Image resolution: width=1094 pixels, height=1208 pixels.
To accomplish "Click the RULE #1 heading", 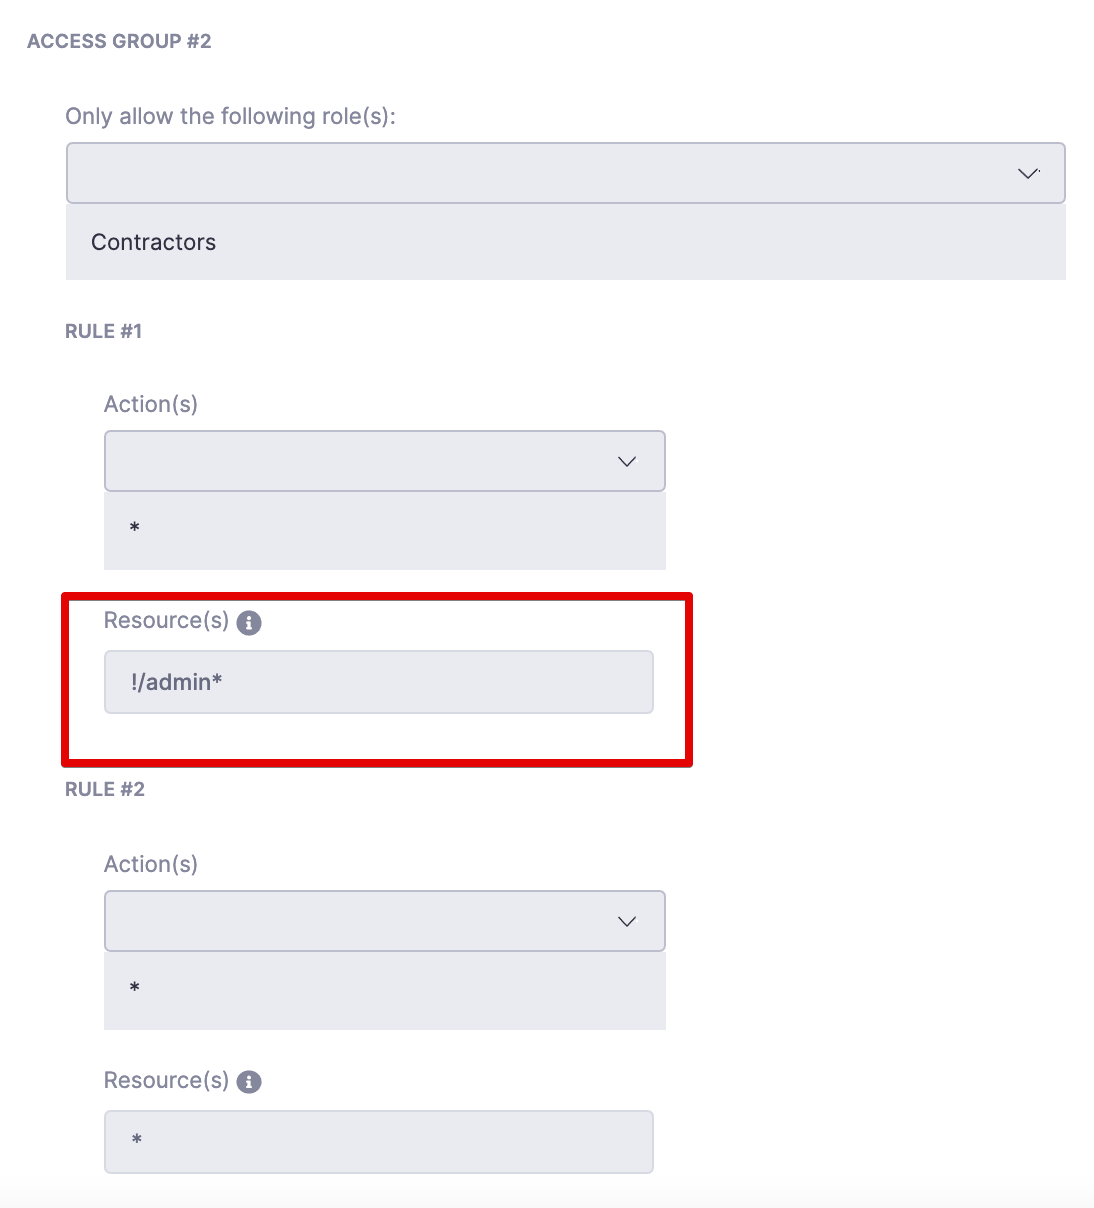I will (x=104, y=331).
